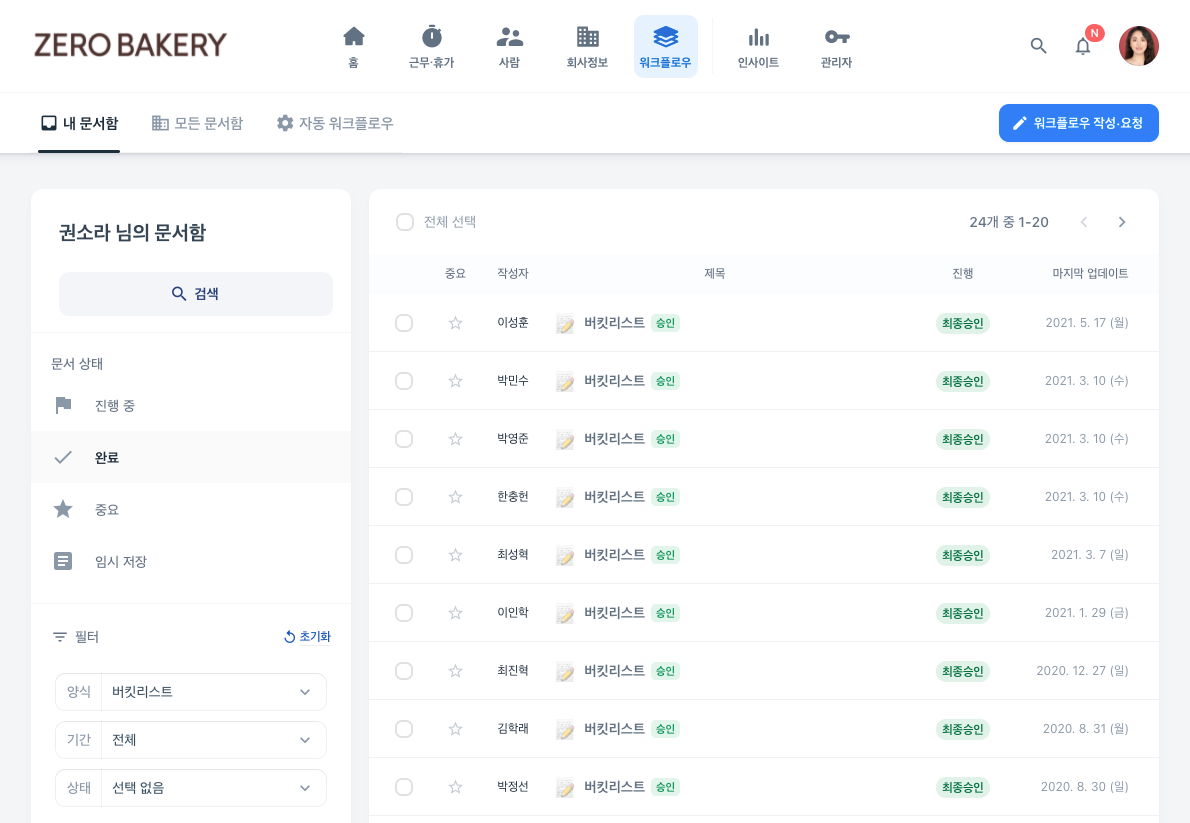Screen dimensions: 1190x823
Task: Check the 최진혁 row checkbox
Action: pyautogui.click(x=404, y=670)
